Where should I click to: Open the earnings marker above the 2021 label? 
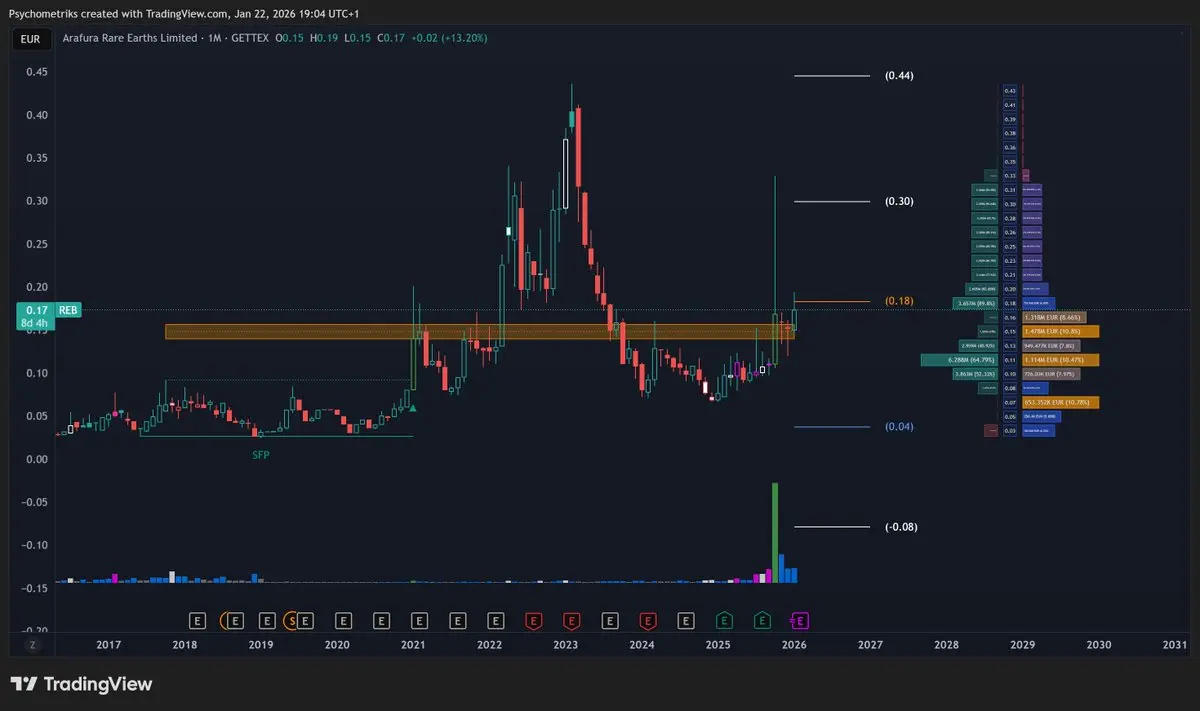coord(419,621)
